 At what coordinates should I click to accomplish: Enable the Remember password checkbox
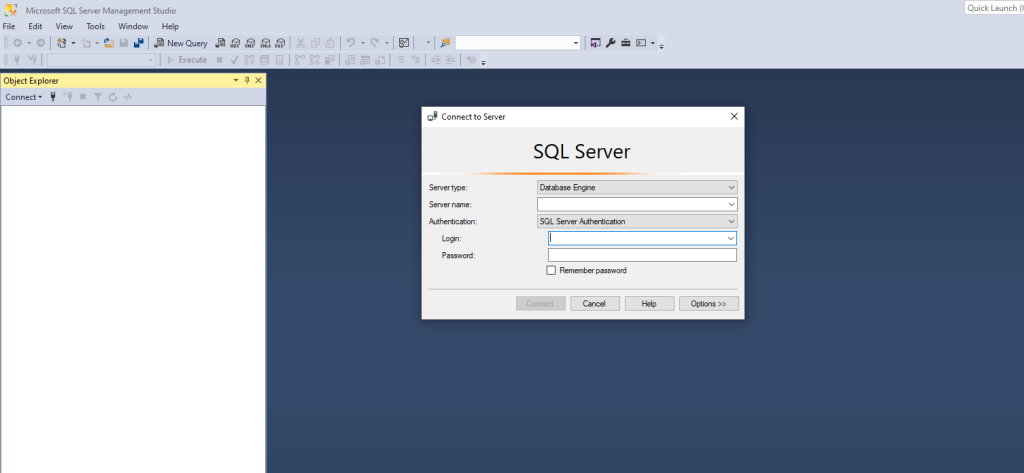click(551, 270)
